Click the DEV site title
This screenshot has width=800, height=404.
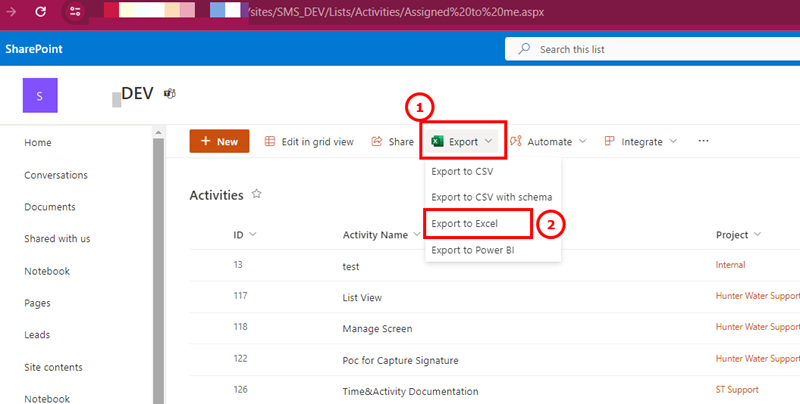tap(137, 93)
